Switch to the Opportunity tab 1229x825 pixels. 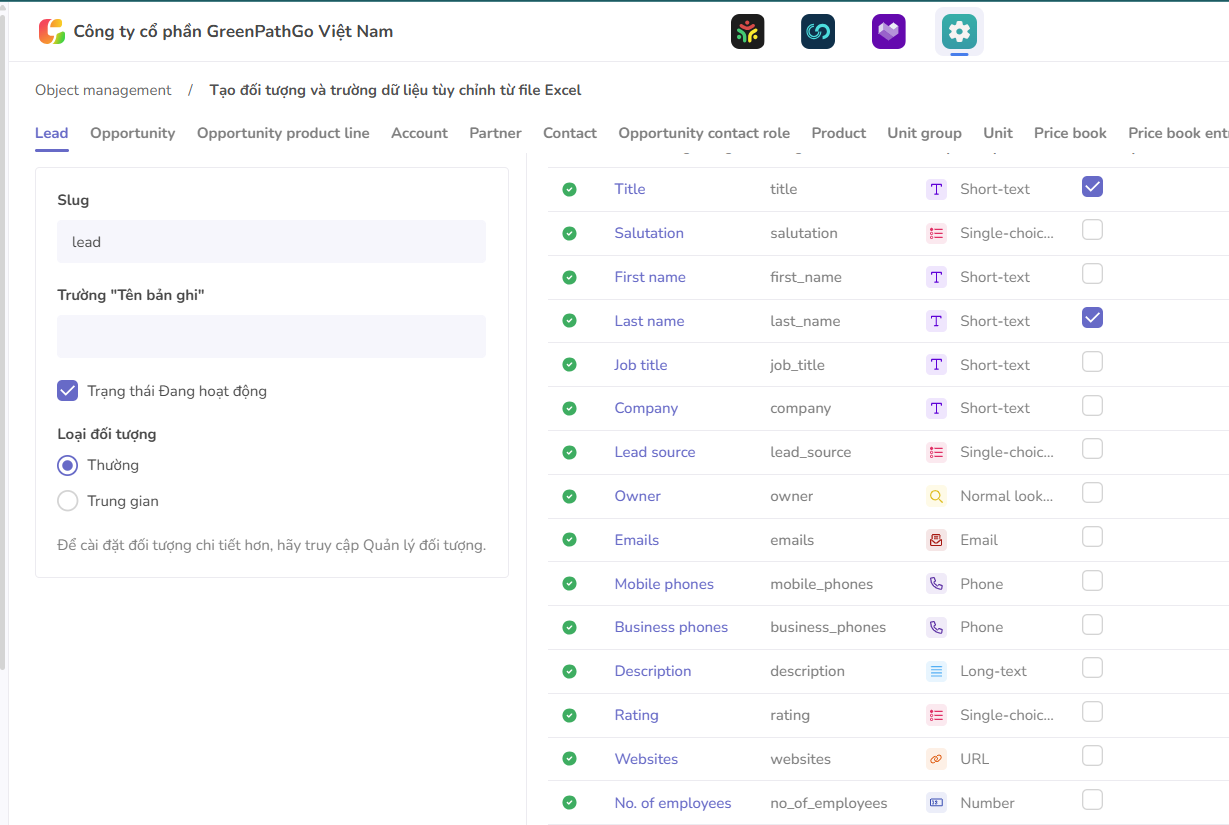click(x=132, y=133)
